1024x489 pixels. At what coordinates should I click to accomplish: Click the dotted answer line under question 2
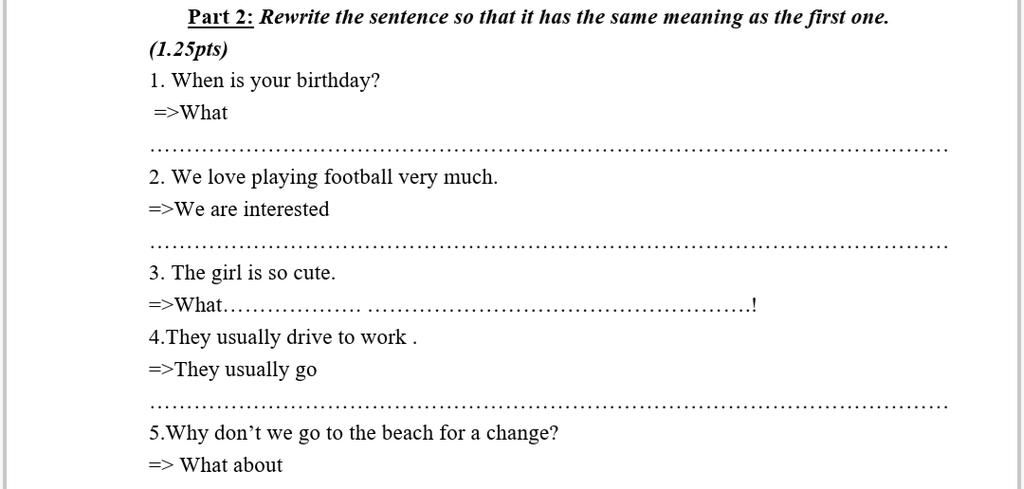tap(549, 246)
